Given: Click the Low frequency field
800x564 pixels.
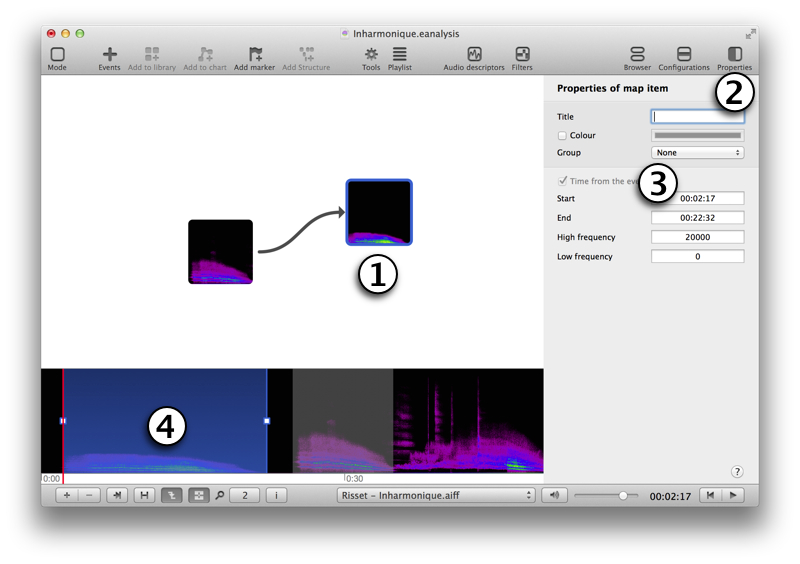Looking at the screenshot, I should pos(697,256).
